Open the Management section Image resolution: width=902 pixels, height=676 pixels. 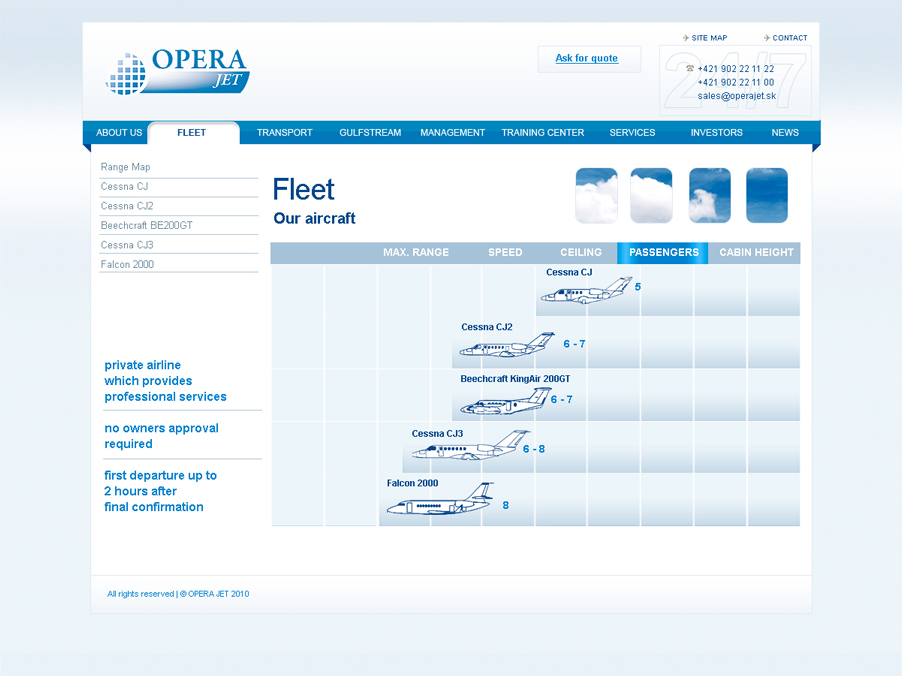point(453,132)
